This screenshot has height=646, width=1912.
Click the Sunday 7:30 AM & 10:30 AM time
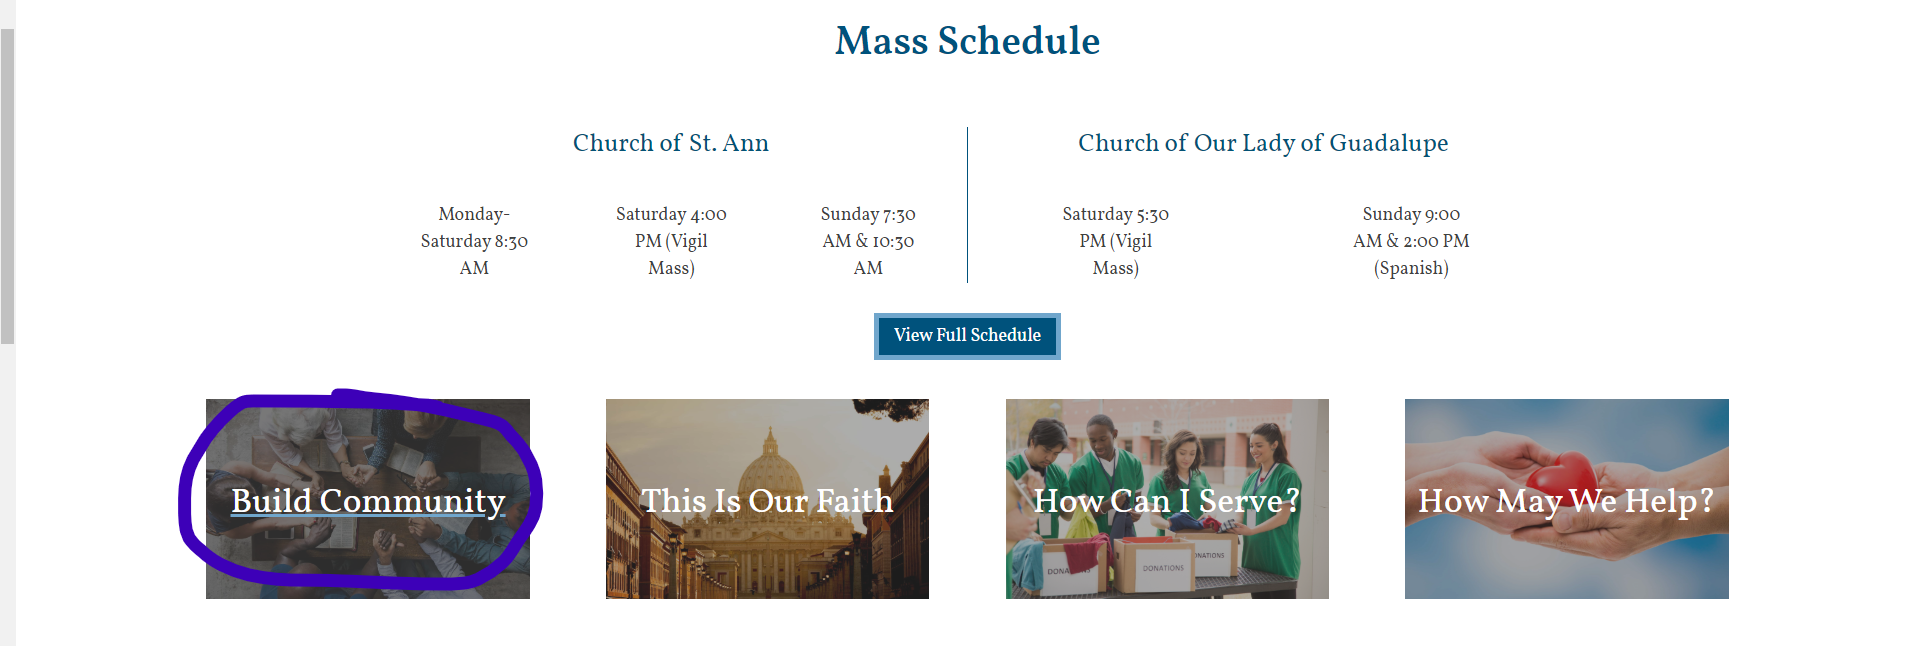pos(868,241)
